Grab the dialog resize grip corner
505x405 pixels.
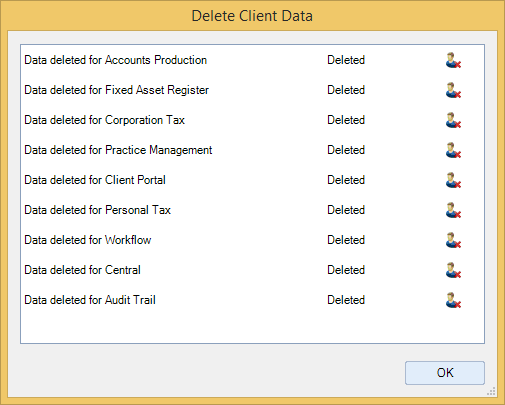pyautogui.click(x=491, y=391)
